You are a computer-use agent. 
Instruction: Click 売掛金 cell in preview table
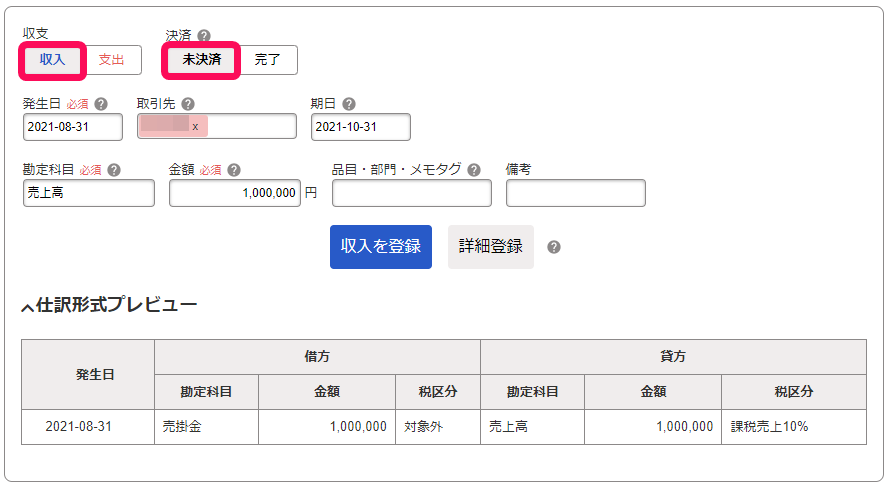click(x=206, y=427)
